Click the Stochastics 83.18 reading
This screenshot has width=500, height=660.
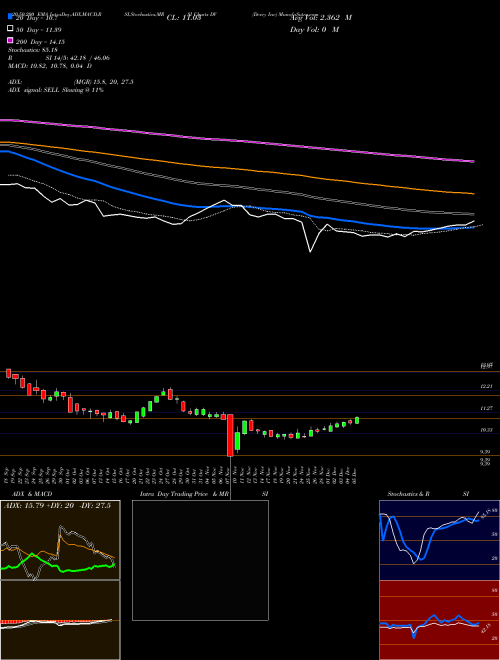click(33, 50)
